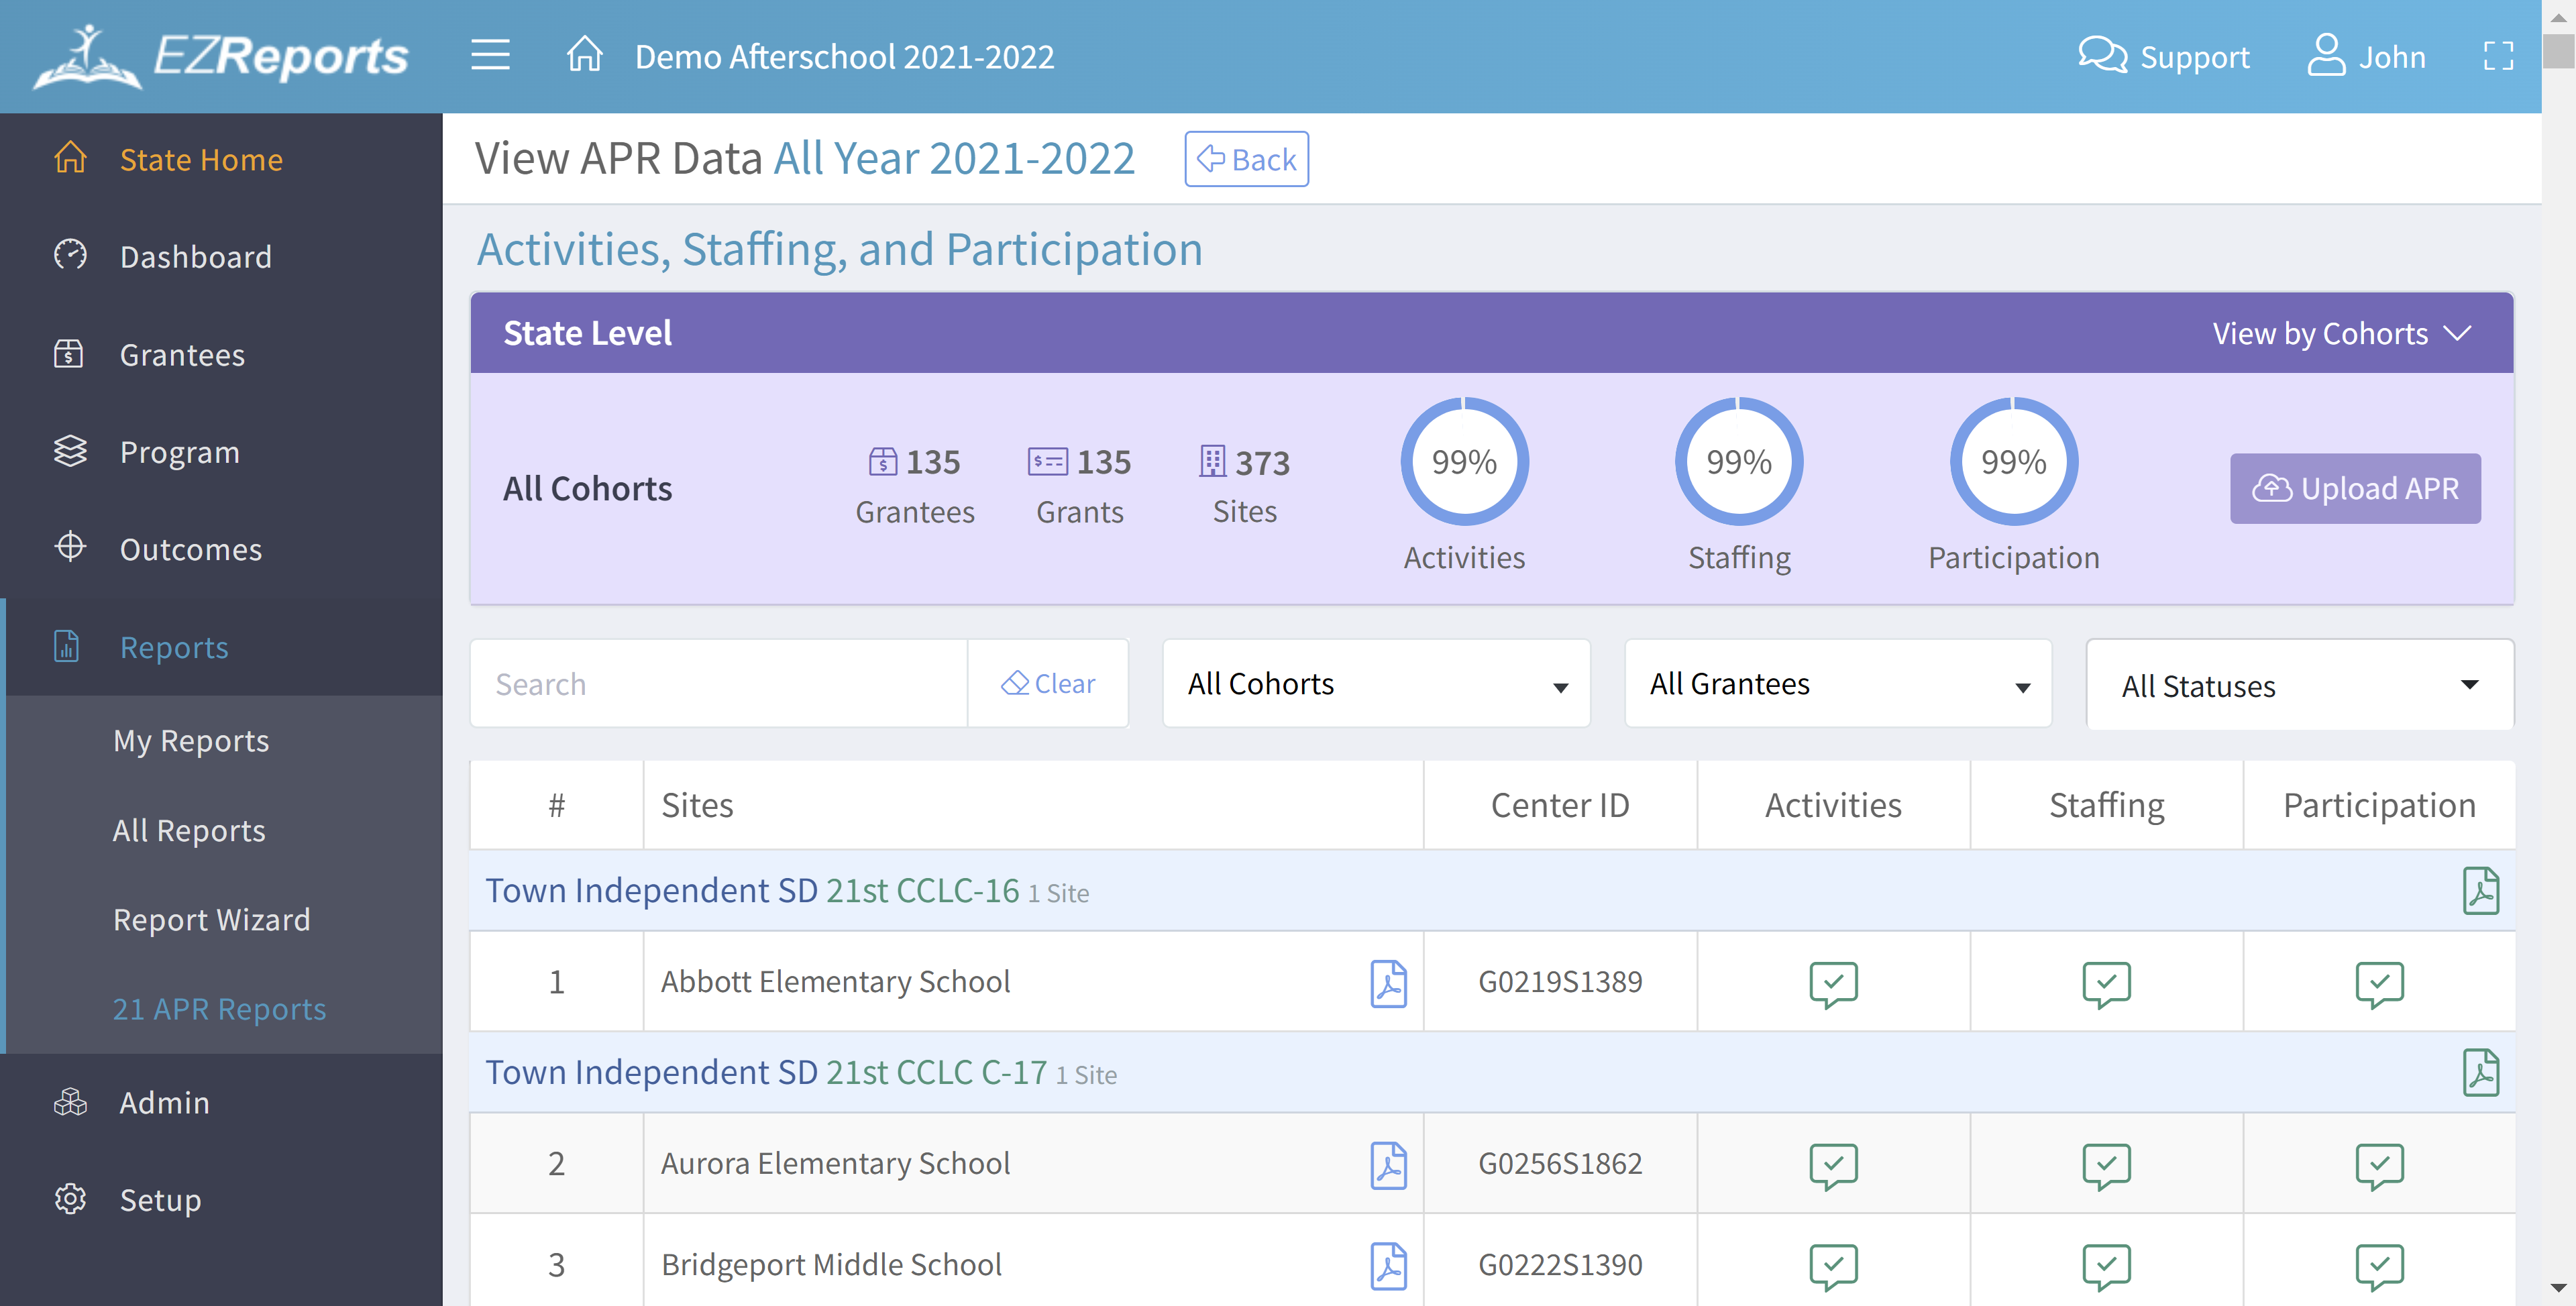Navigate to the Report Wizard
Screen dimensions: 2576x1306
tap(212, 919)
